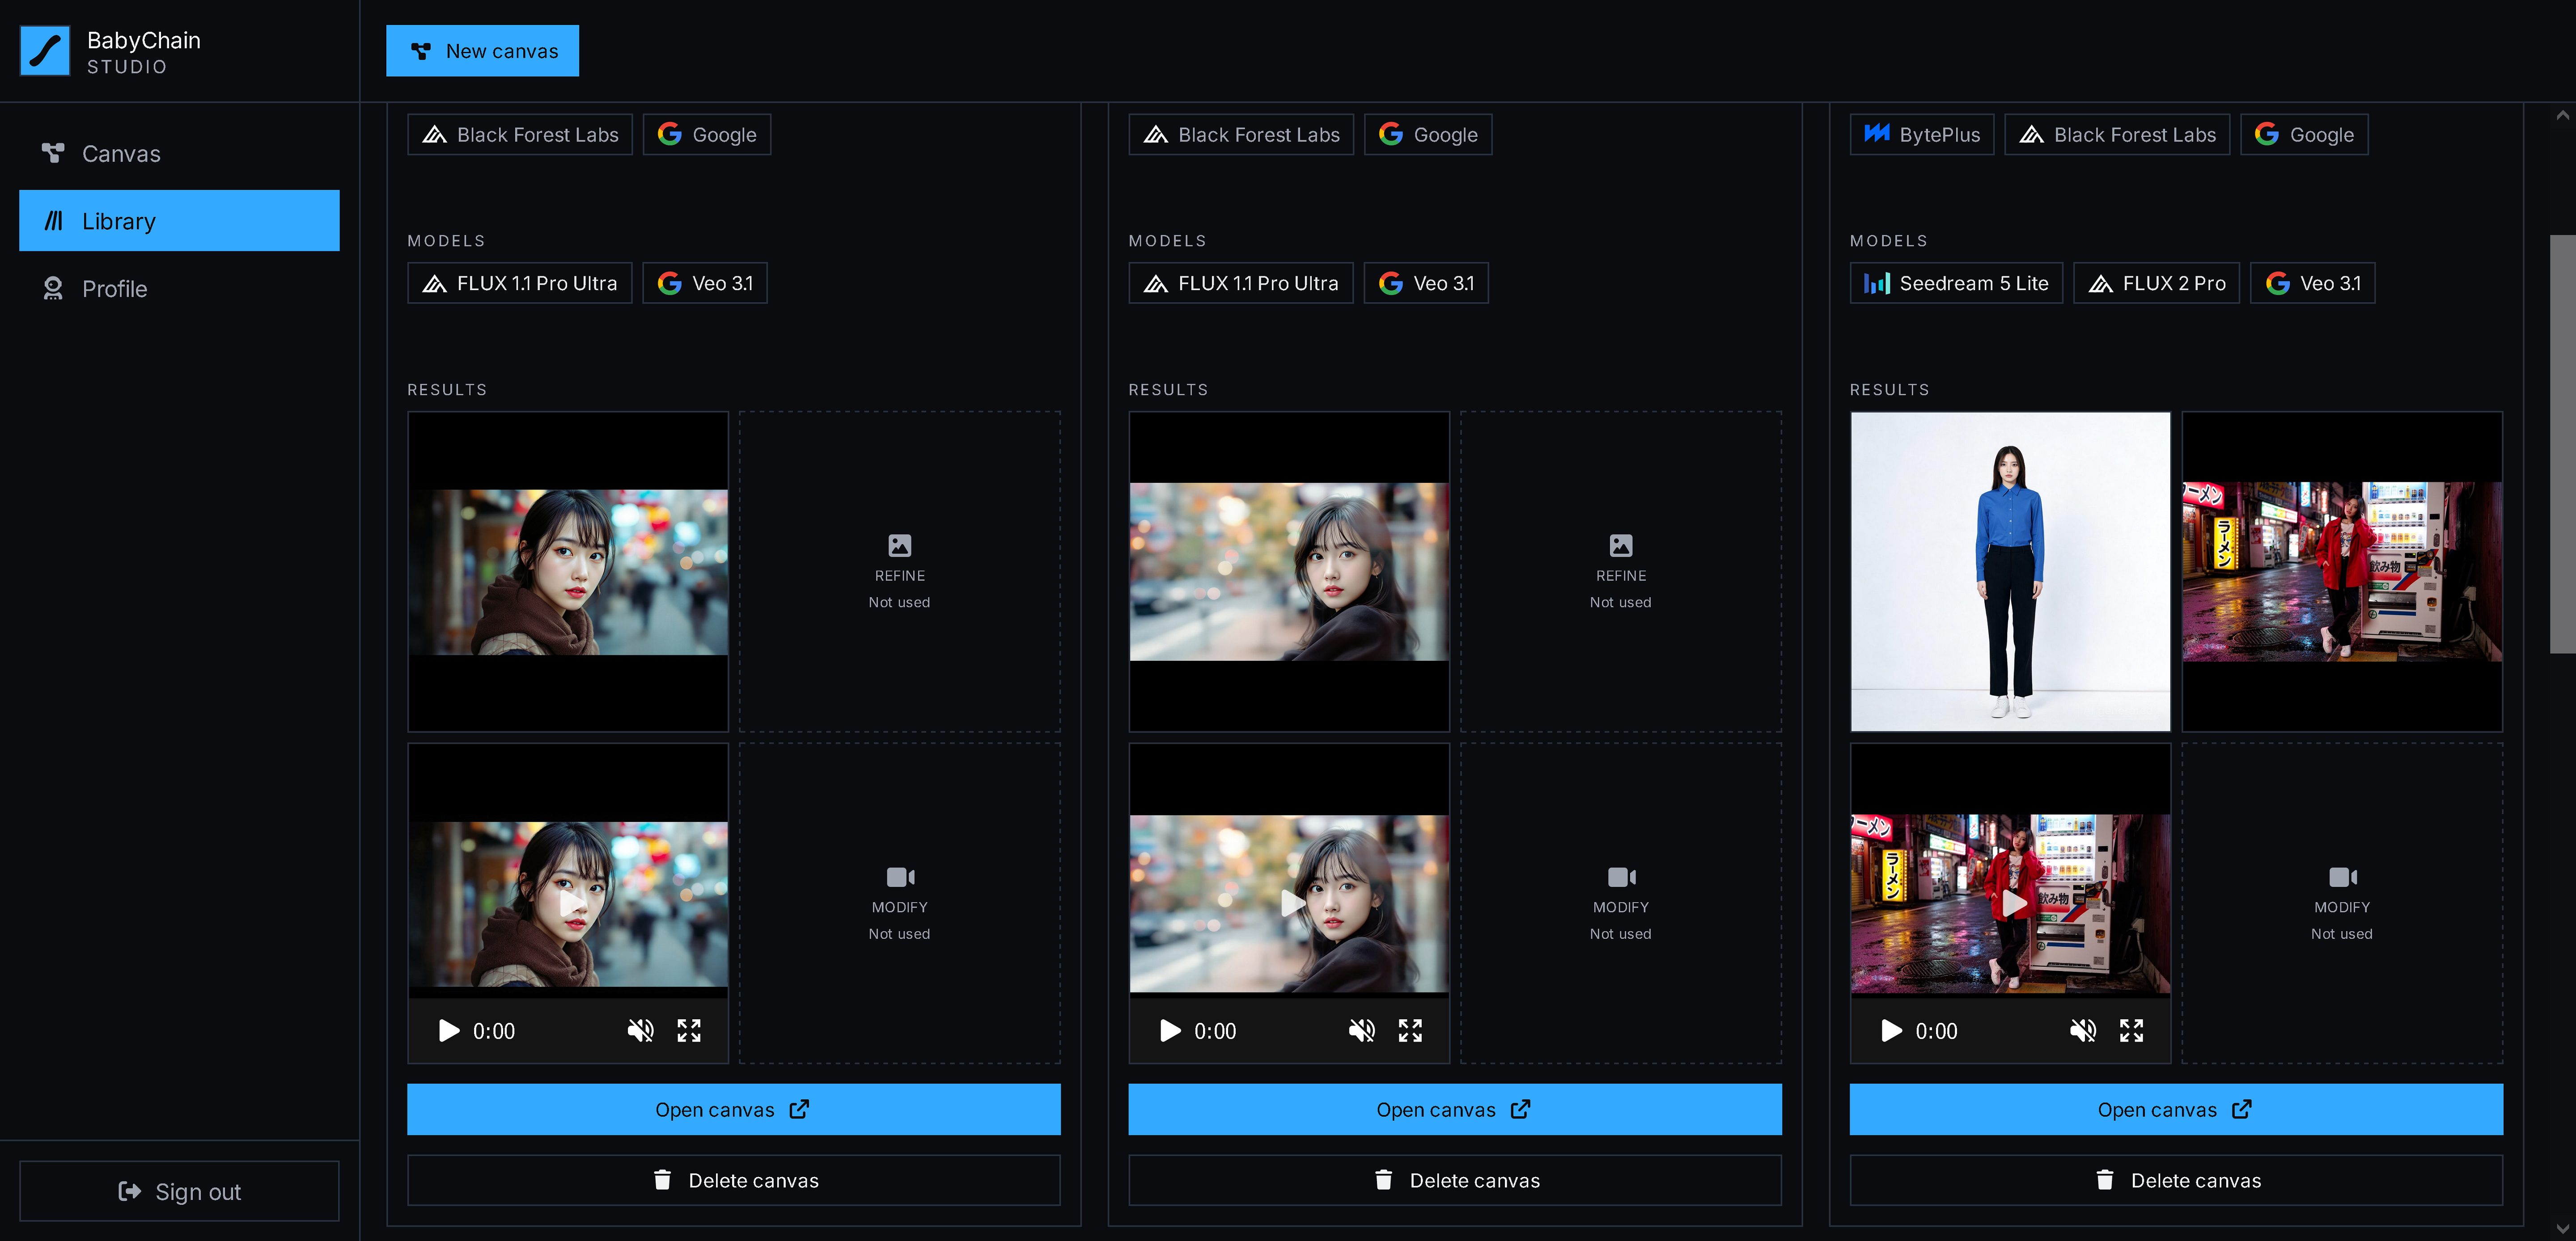Click the play overlay on second card's video
2576x1241 pixels.
click(1293, 904)
